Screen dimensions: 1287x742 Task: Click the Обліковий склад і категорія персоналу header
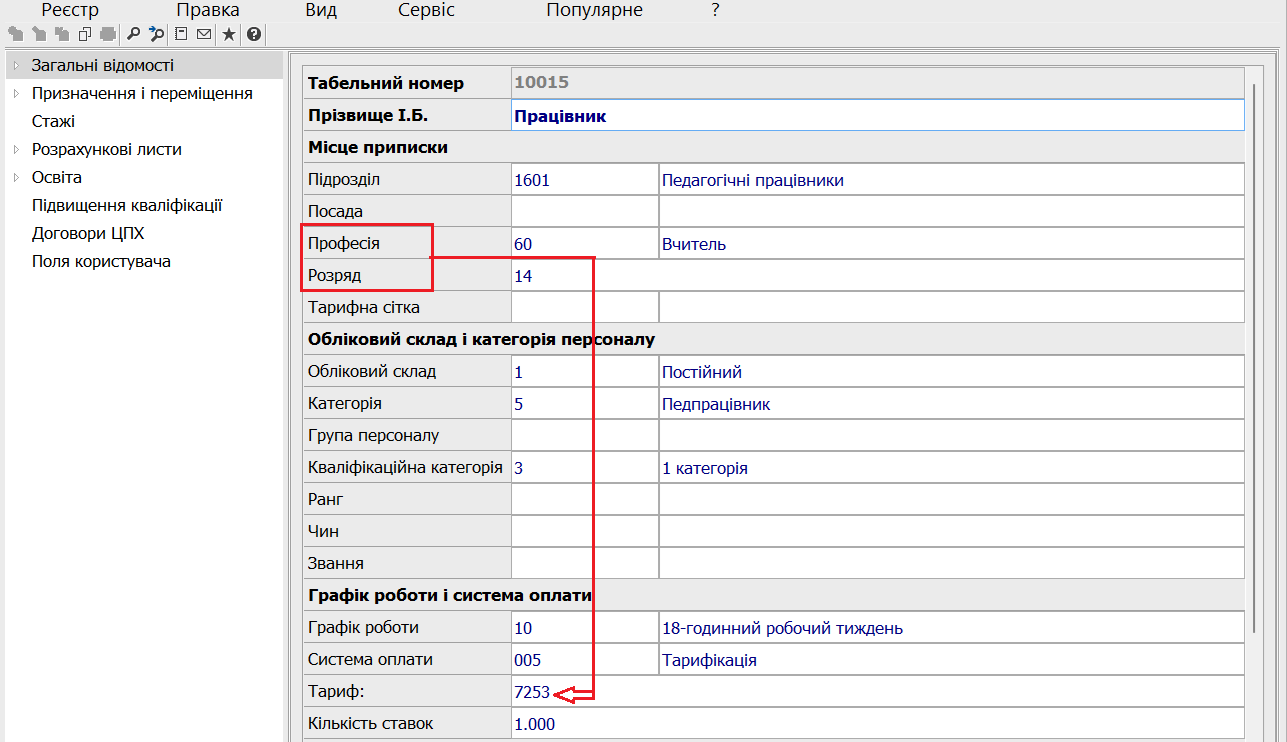pos(773,340)
